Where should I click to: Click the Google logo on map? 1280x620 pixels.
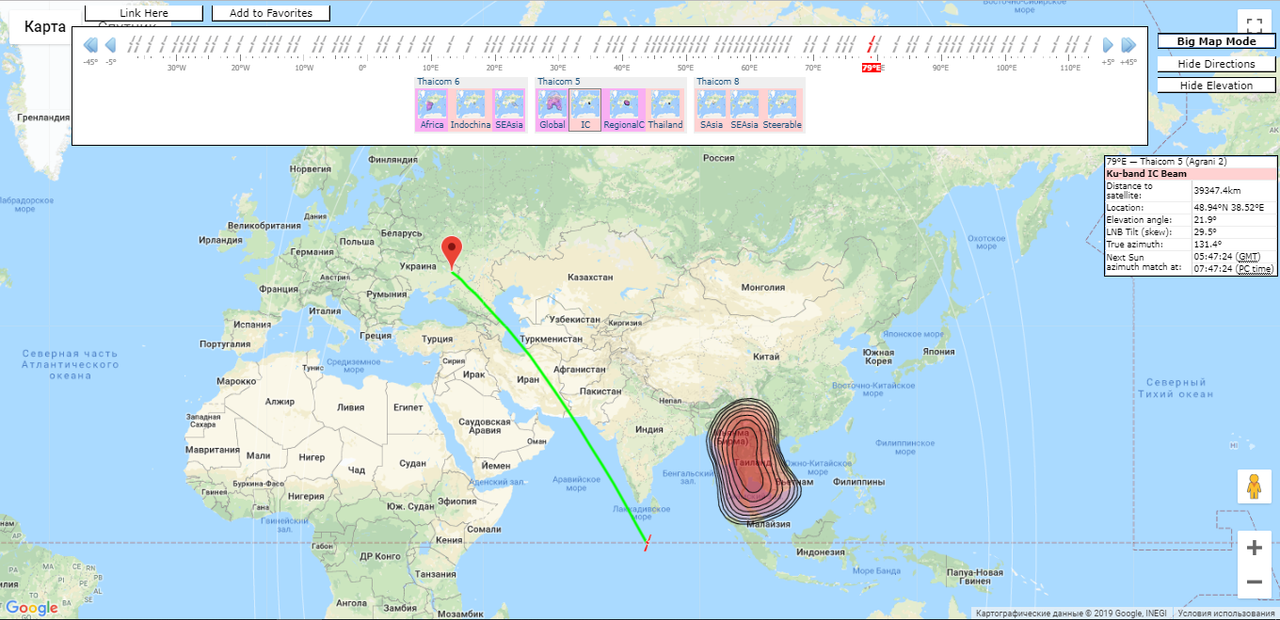click(x=32, y=607)
